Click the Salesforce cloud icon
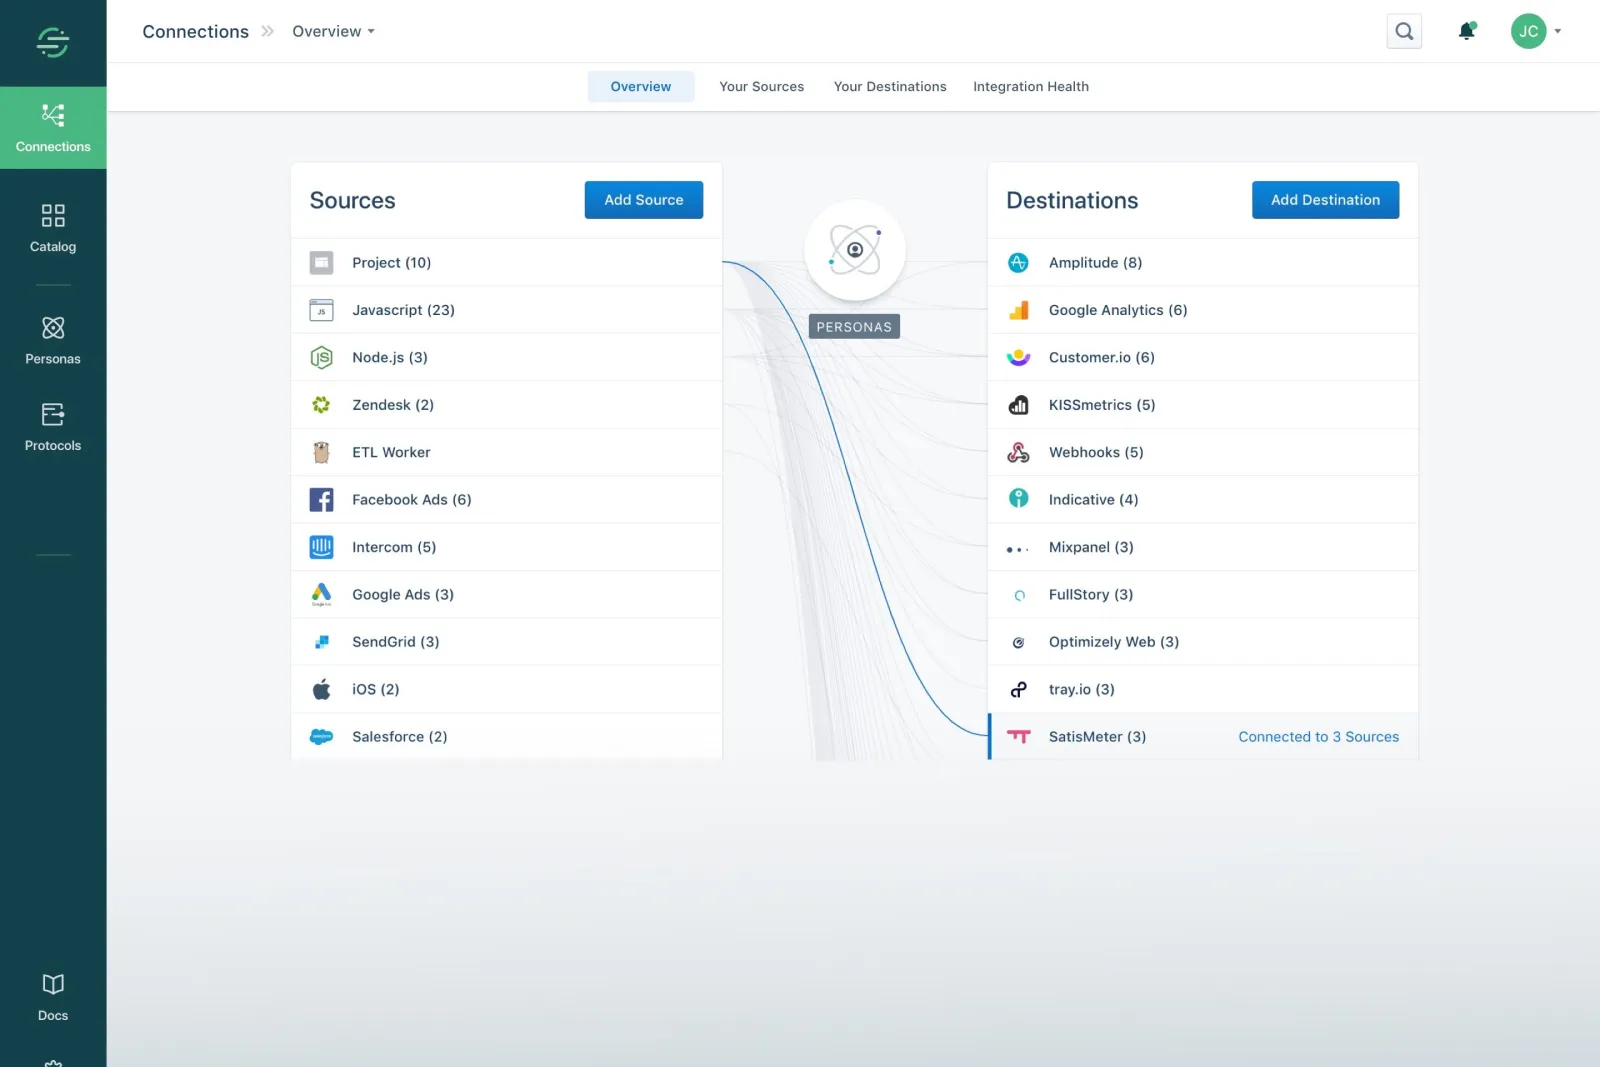 321,737
